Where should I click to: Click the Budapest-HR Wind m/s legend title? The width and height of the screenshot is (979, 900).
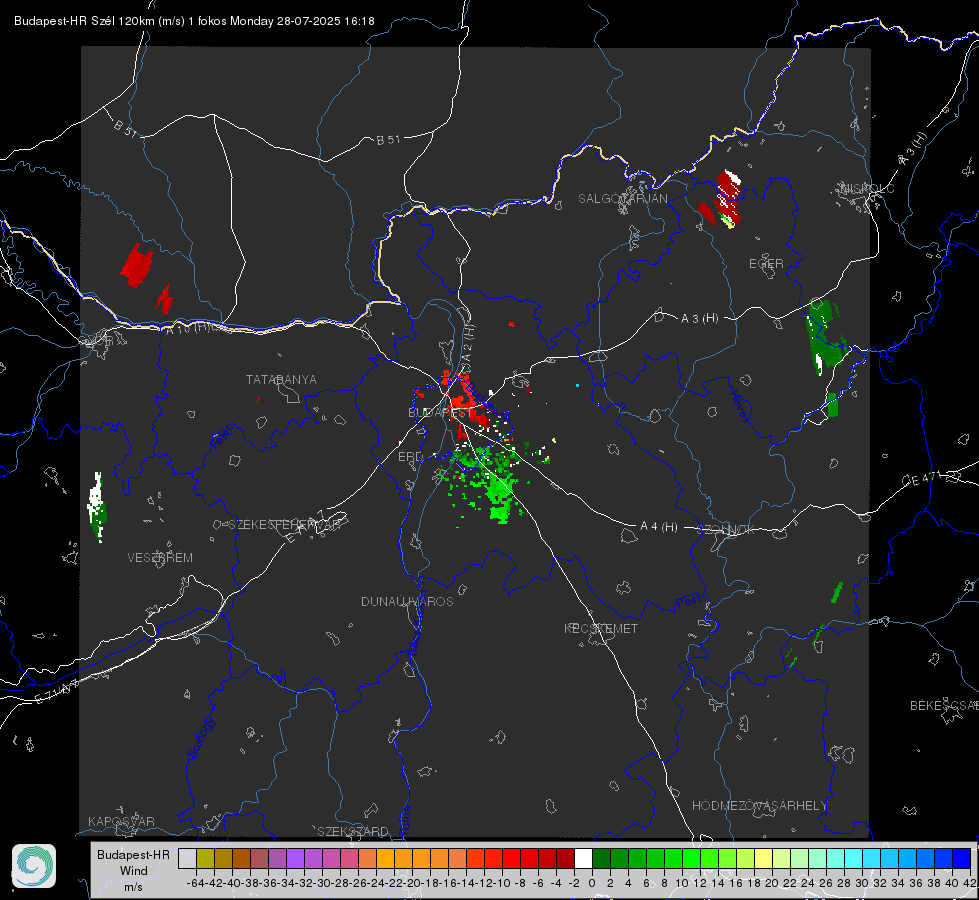(134, 870)
